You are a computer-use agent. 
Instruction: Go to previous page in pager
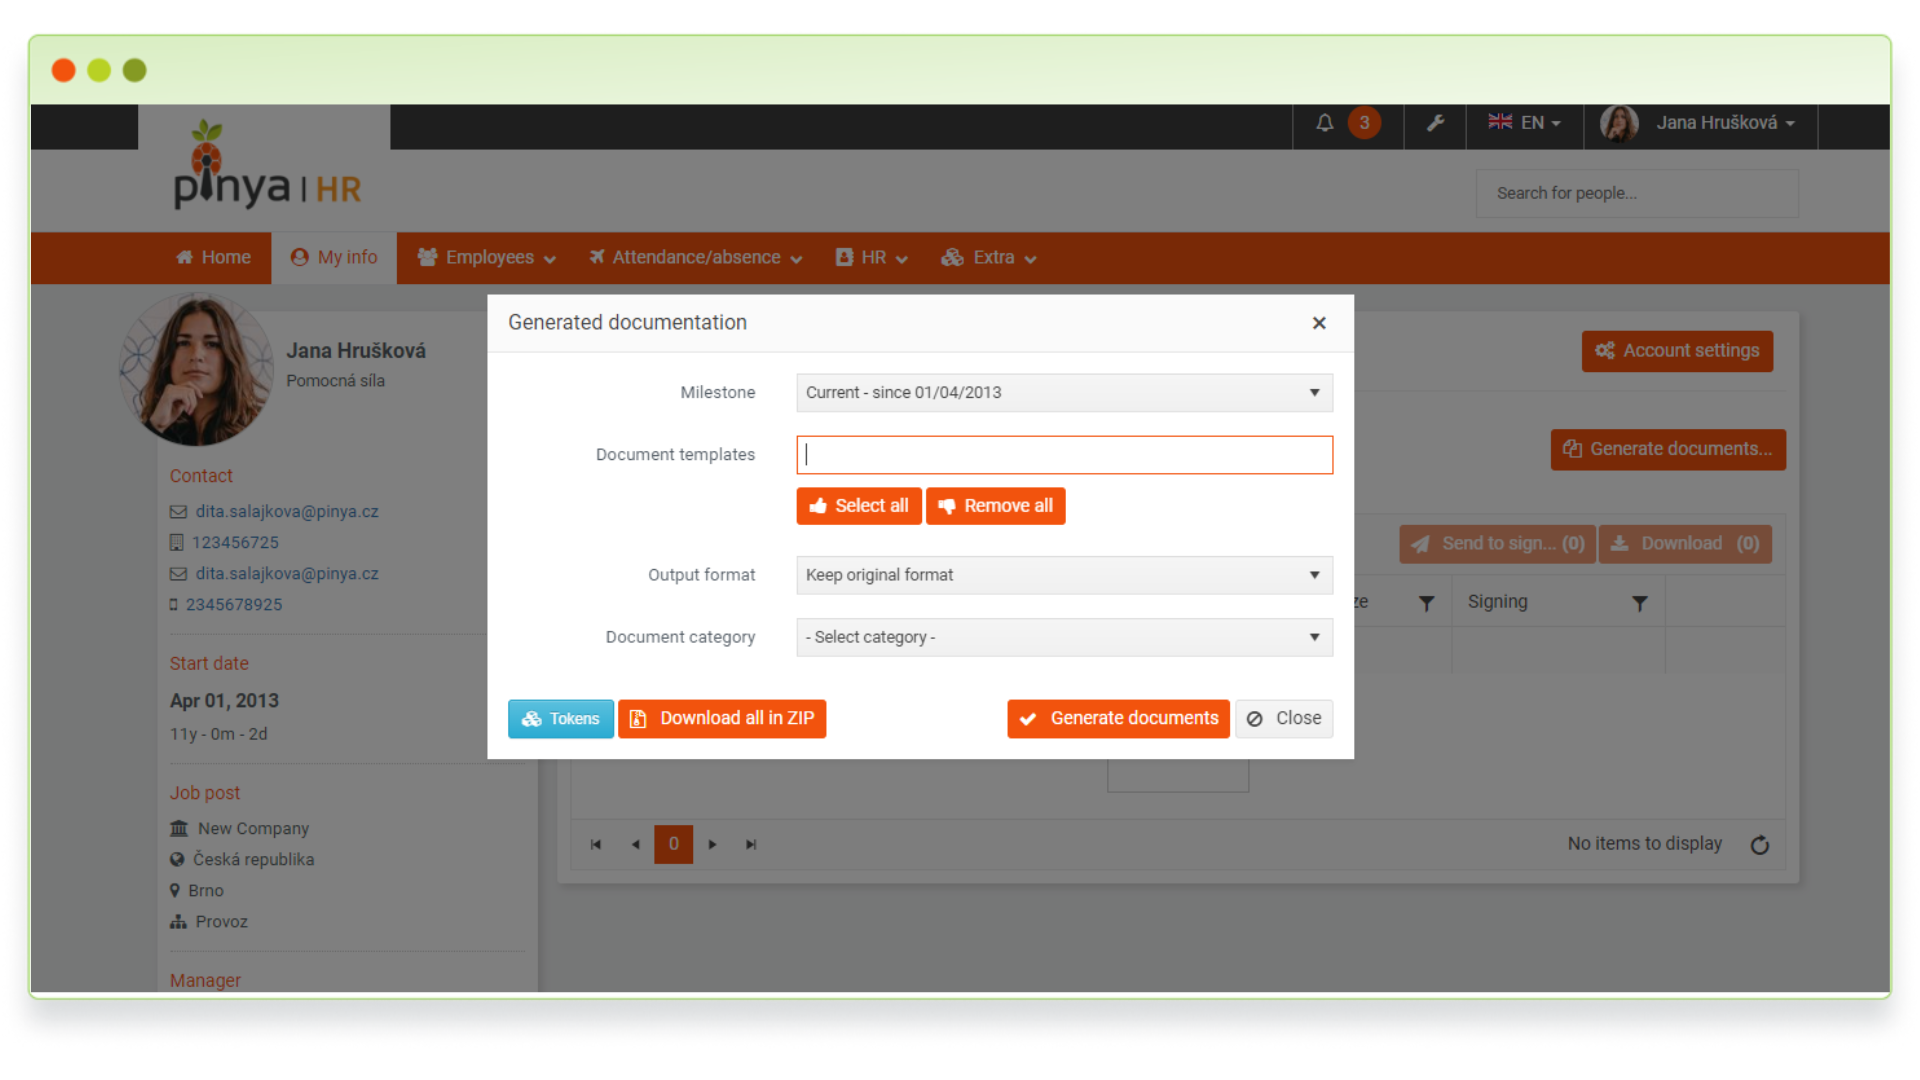(x=635, y=845)
